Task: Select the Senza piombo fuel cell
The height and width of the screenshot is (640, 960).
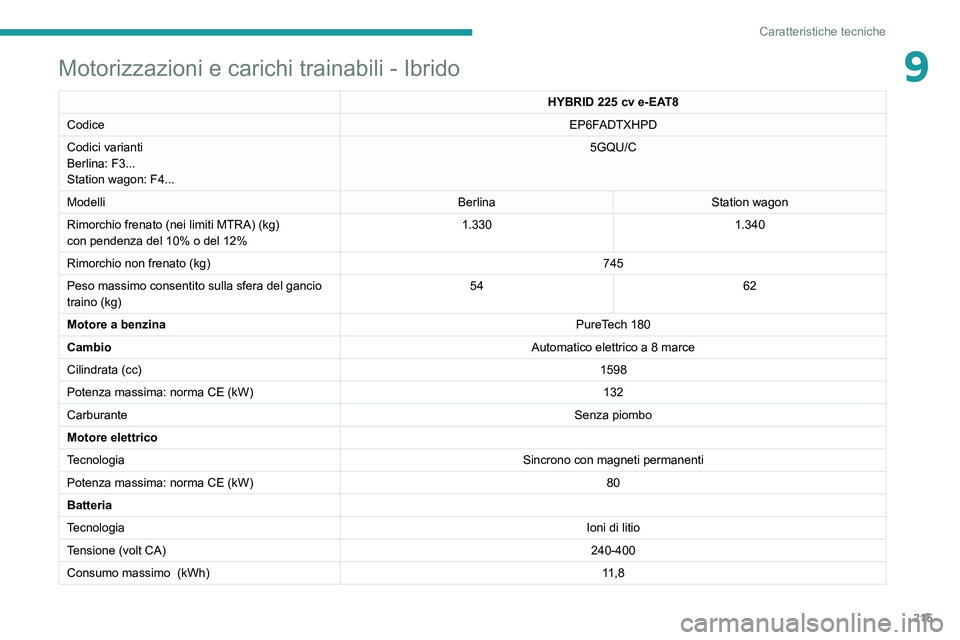Action: pyautogui.click(x=613, y=415)
